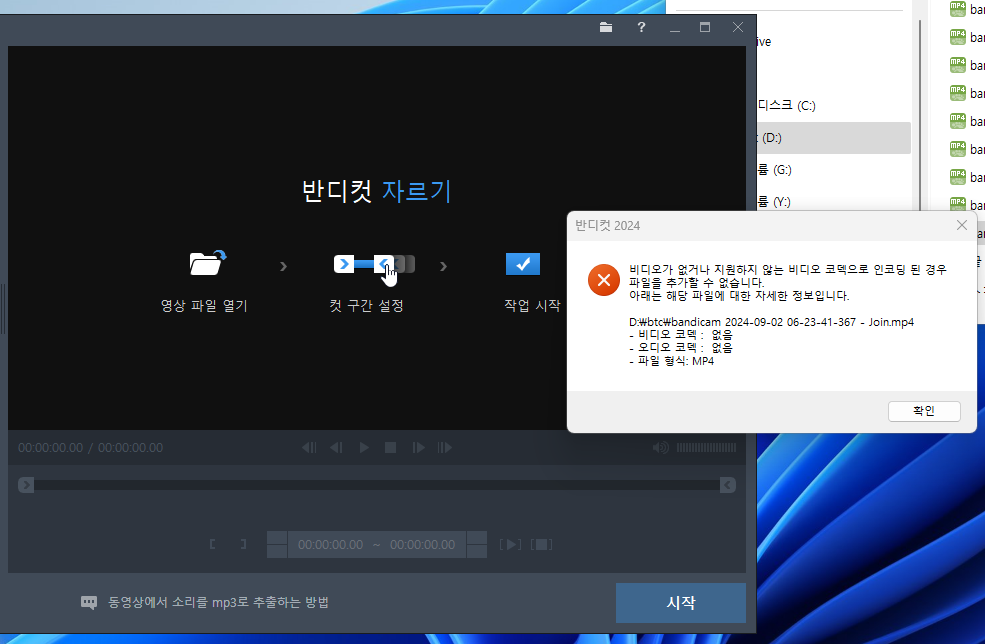Viewport: 985px width, 644px height.
Task: Click the 비디오 코덱 없음 line
Action: [x=681, y=335]
